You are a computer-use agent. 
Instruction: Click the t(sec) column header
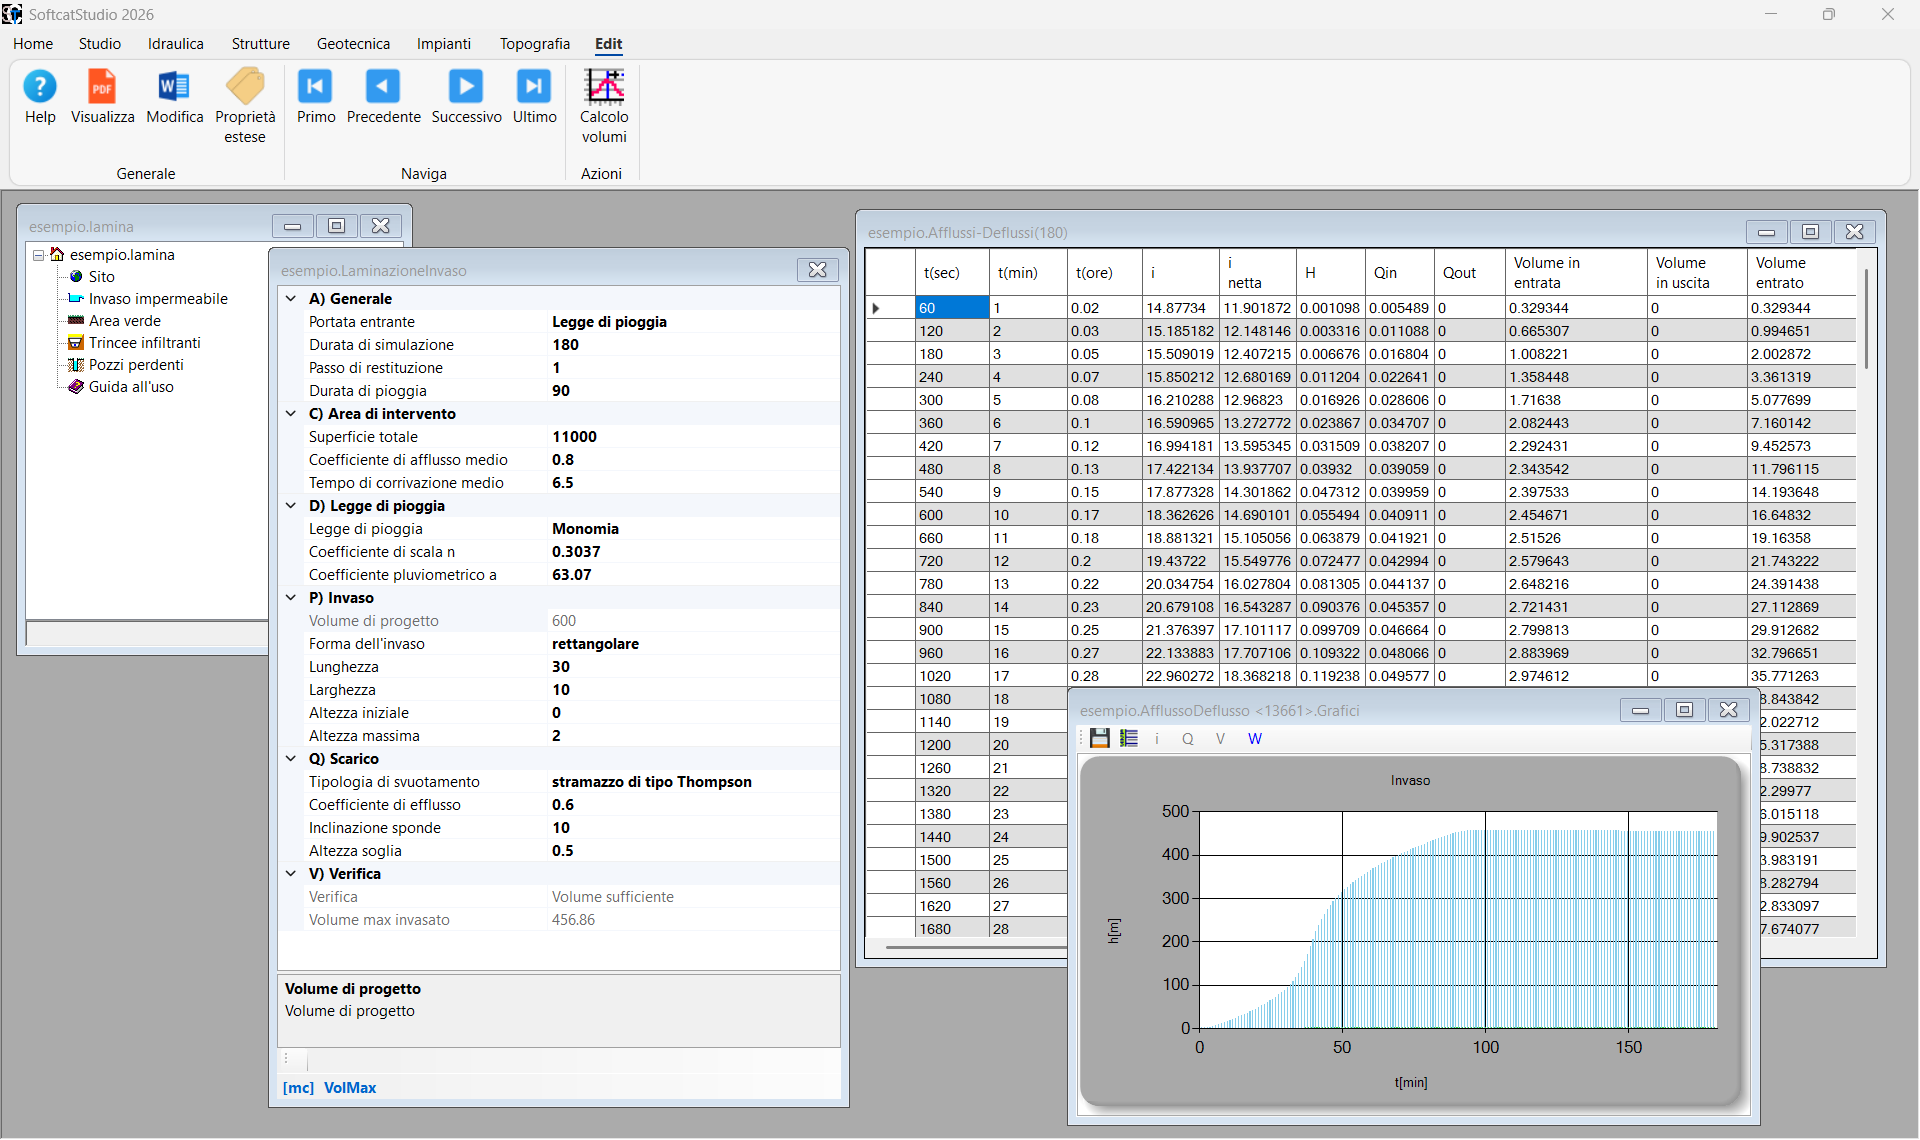click(952, 273)
